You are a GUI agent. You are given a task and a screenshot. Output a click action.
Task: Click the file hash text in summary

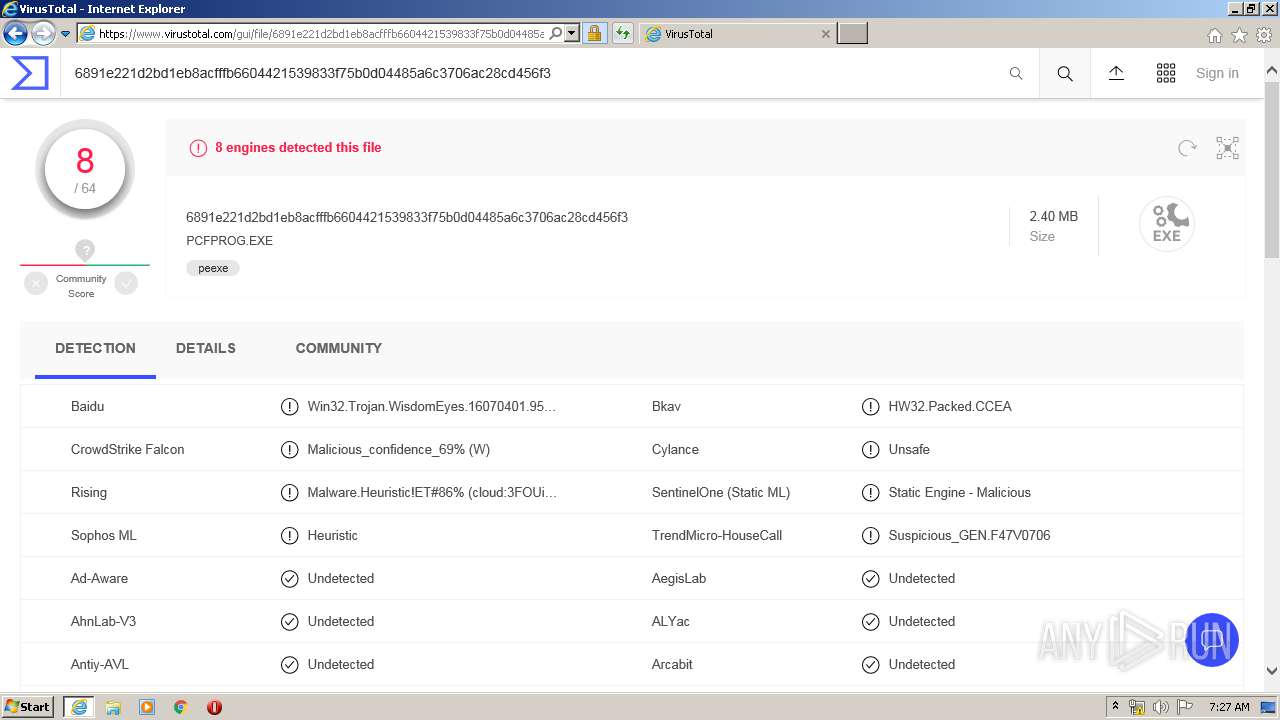click(407, 217)
